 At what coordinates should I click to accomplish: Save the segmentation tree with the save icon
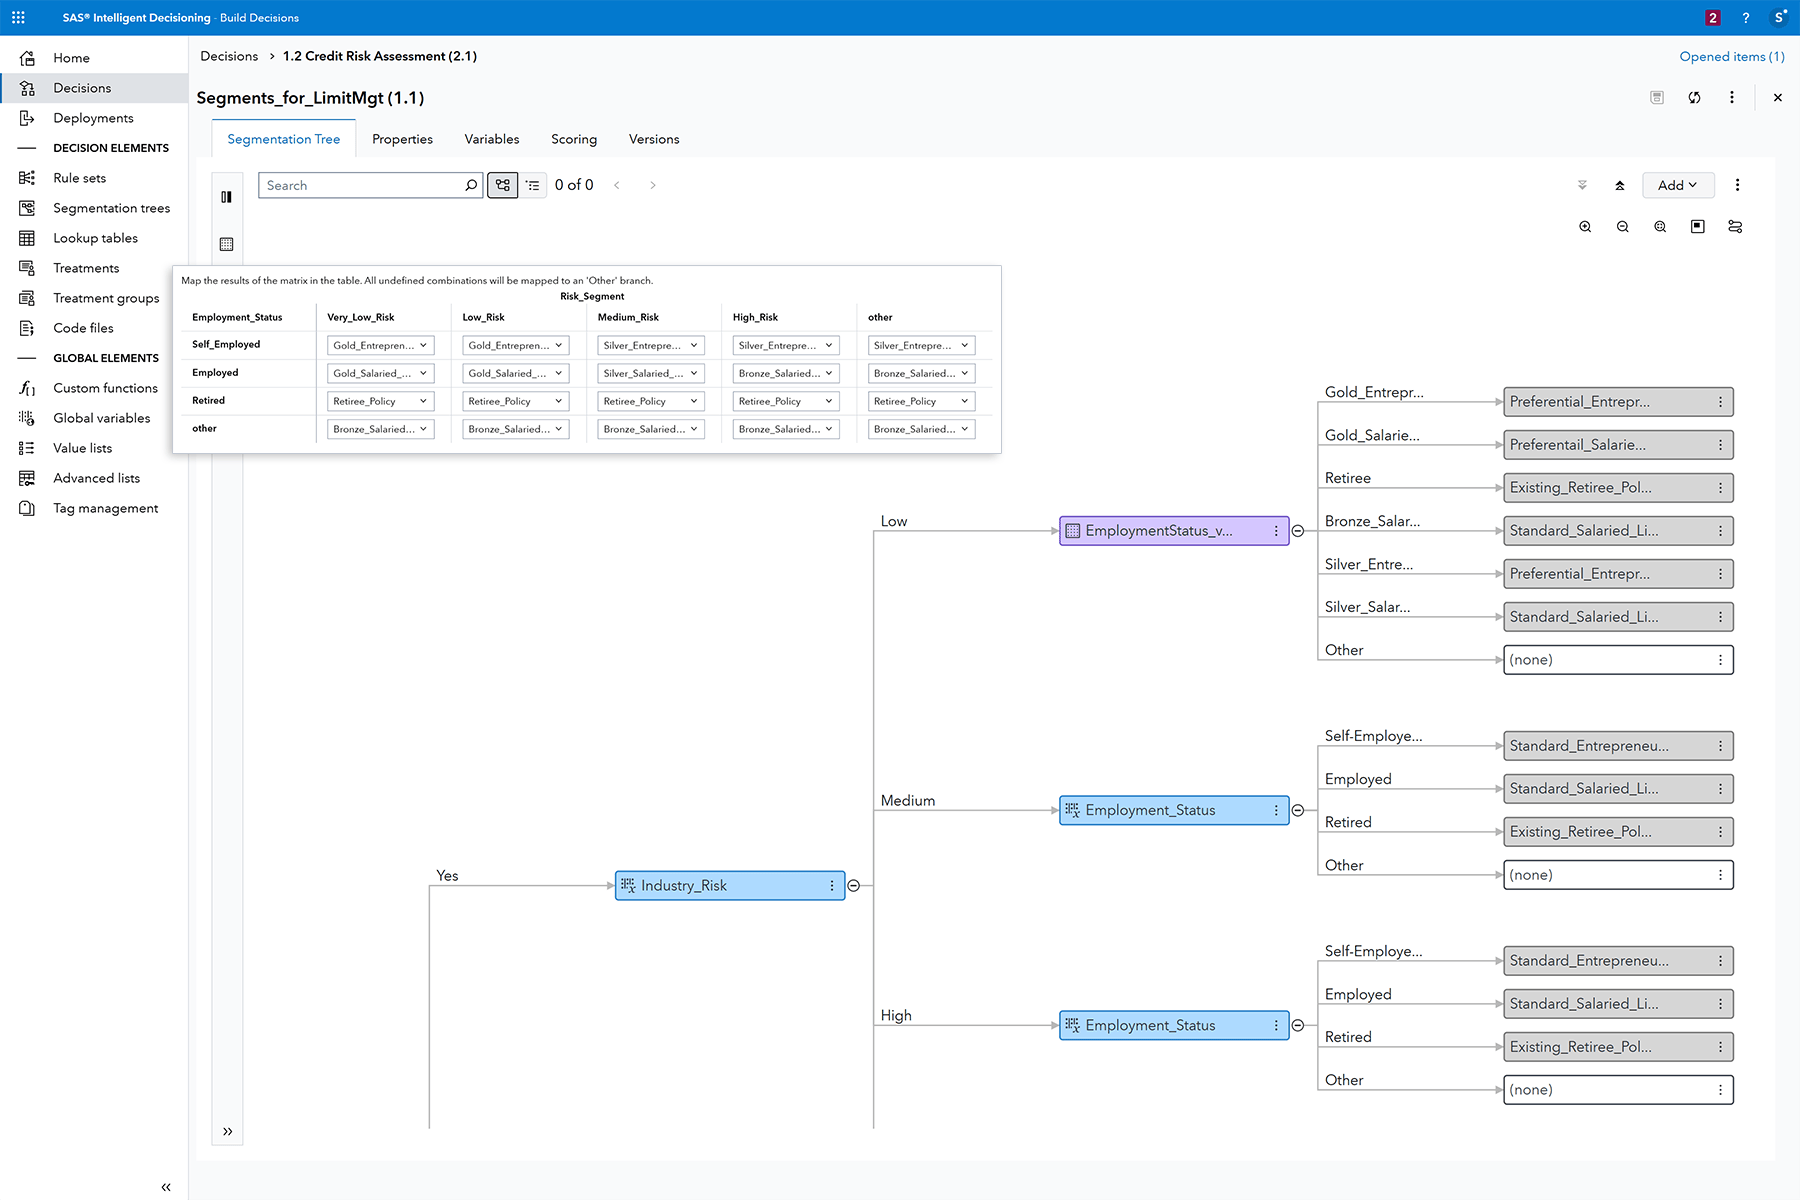coord(1657,97)
